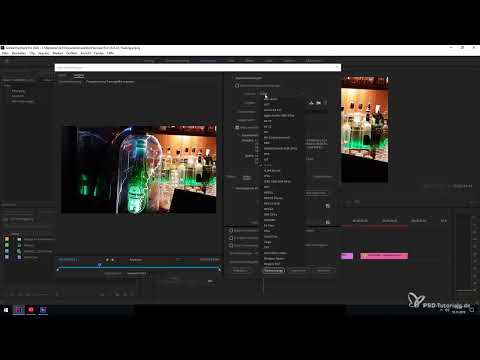Click the red app taskbar icon
The height and width of the screenshot is (360, 480).
click(x=31, y=310)
